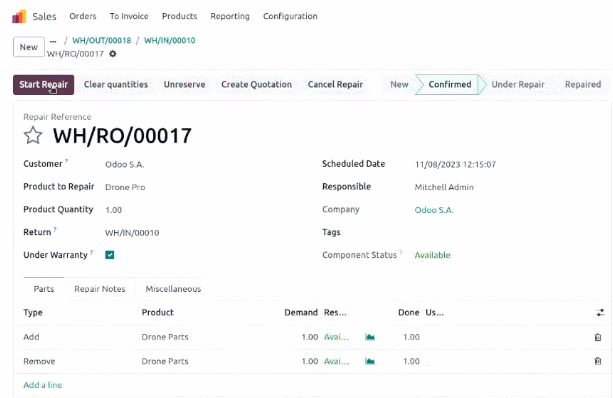Edit Product Quantity value 1.00
This screenshot has width=613, height=398.
[113, 210]
